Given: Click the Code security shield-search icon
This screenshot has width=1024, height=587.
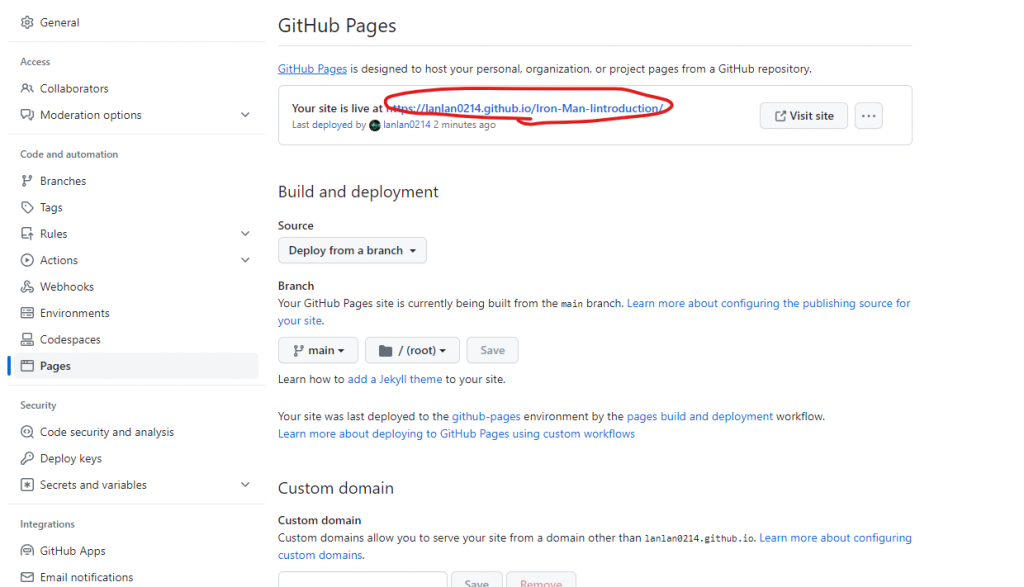Looking at the screenshot, I should tap(27, 432).
